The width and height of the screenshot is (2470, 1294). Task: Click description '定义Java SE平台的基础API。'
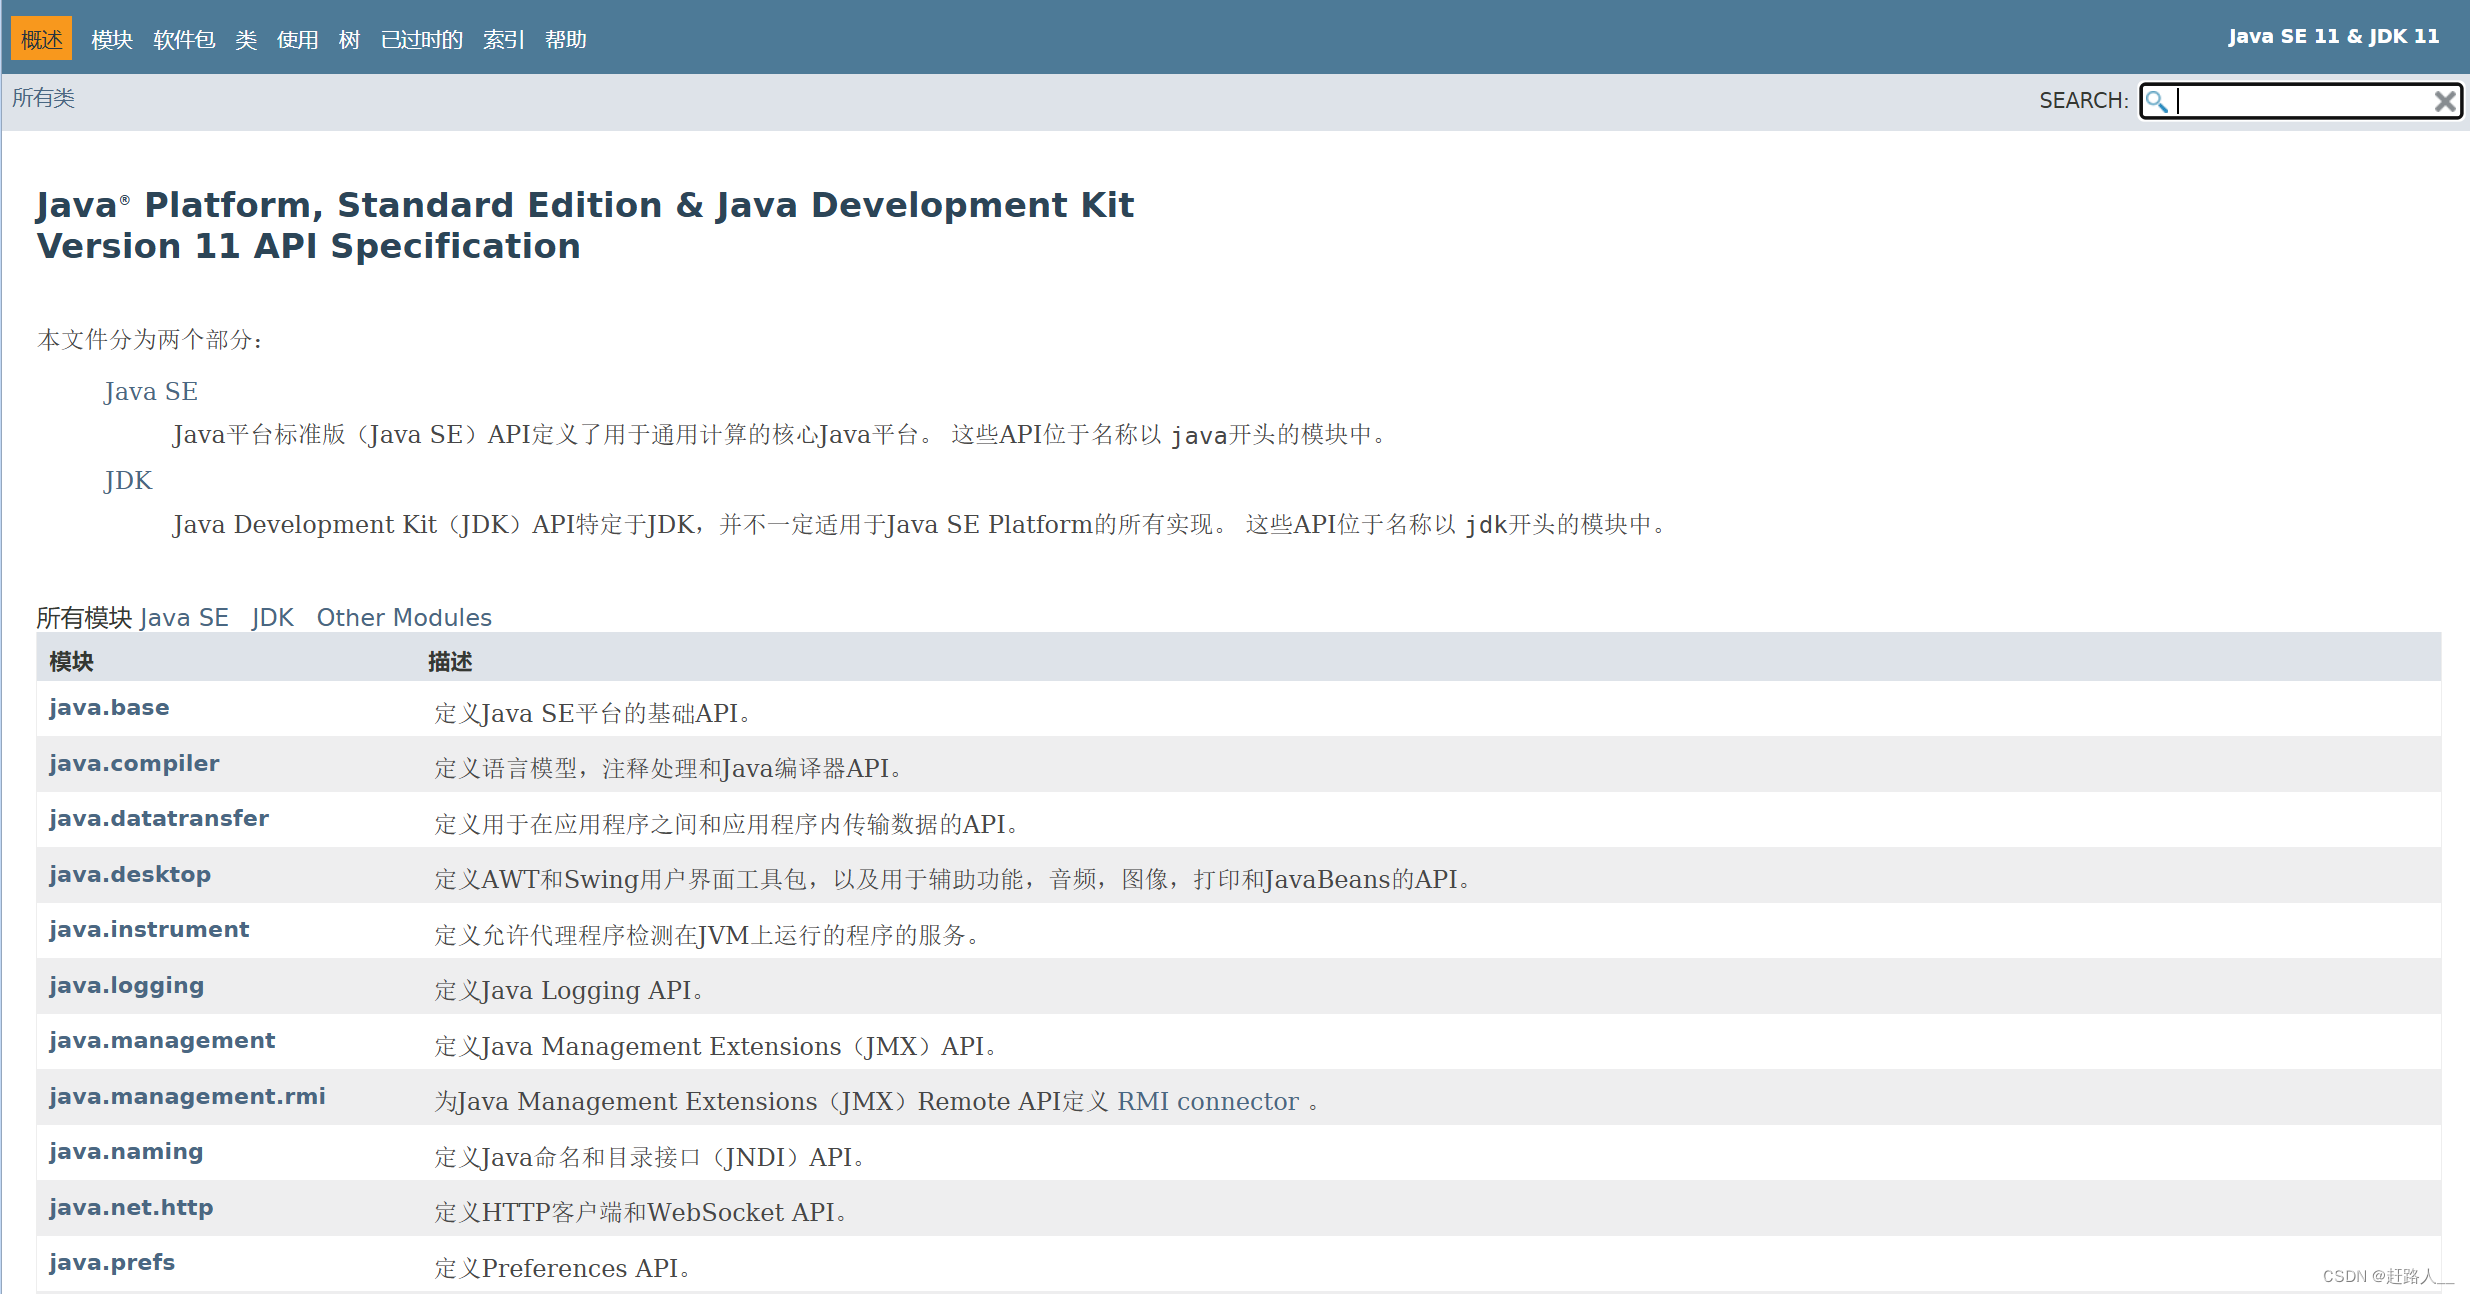593,713
